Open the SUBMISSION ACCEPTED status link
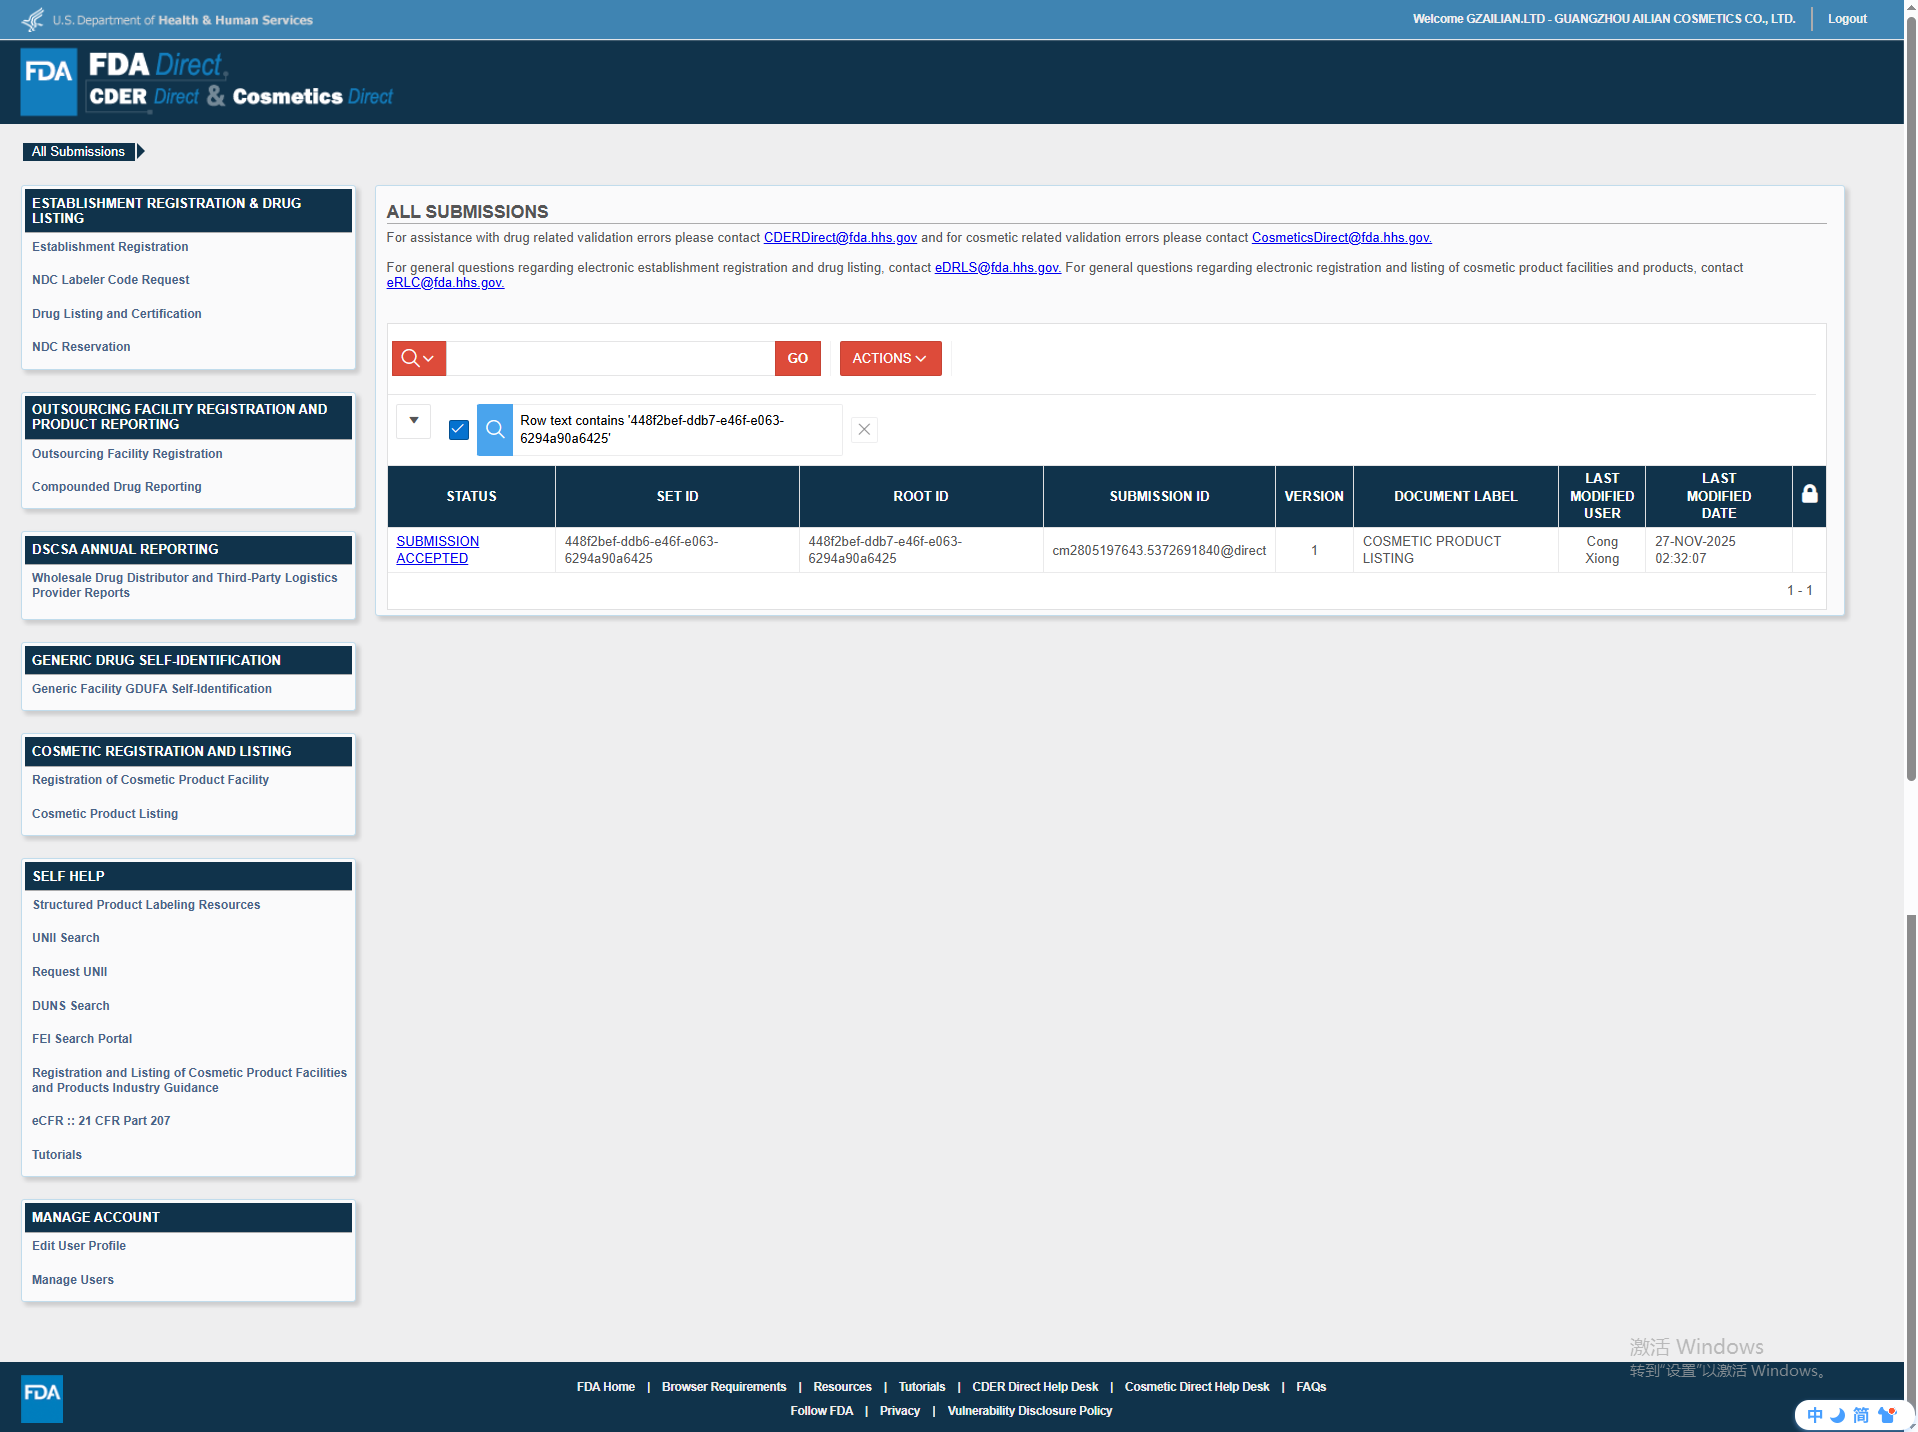The image size is (1918, 1432). (x=437, y=550)
